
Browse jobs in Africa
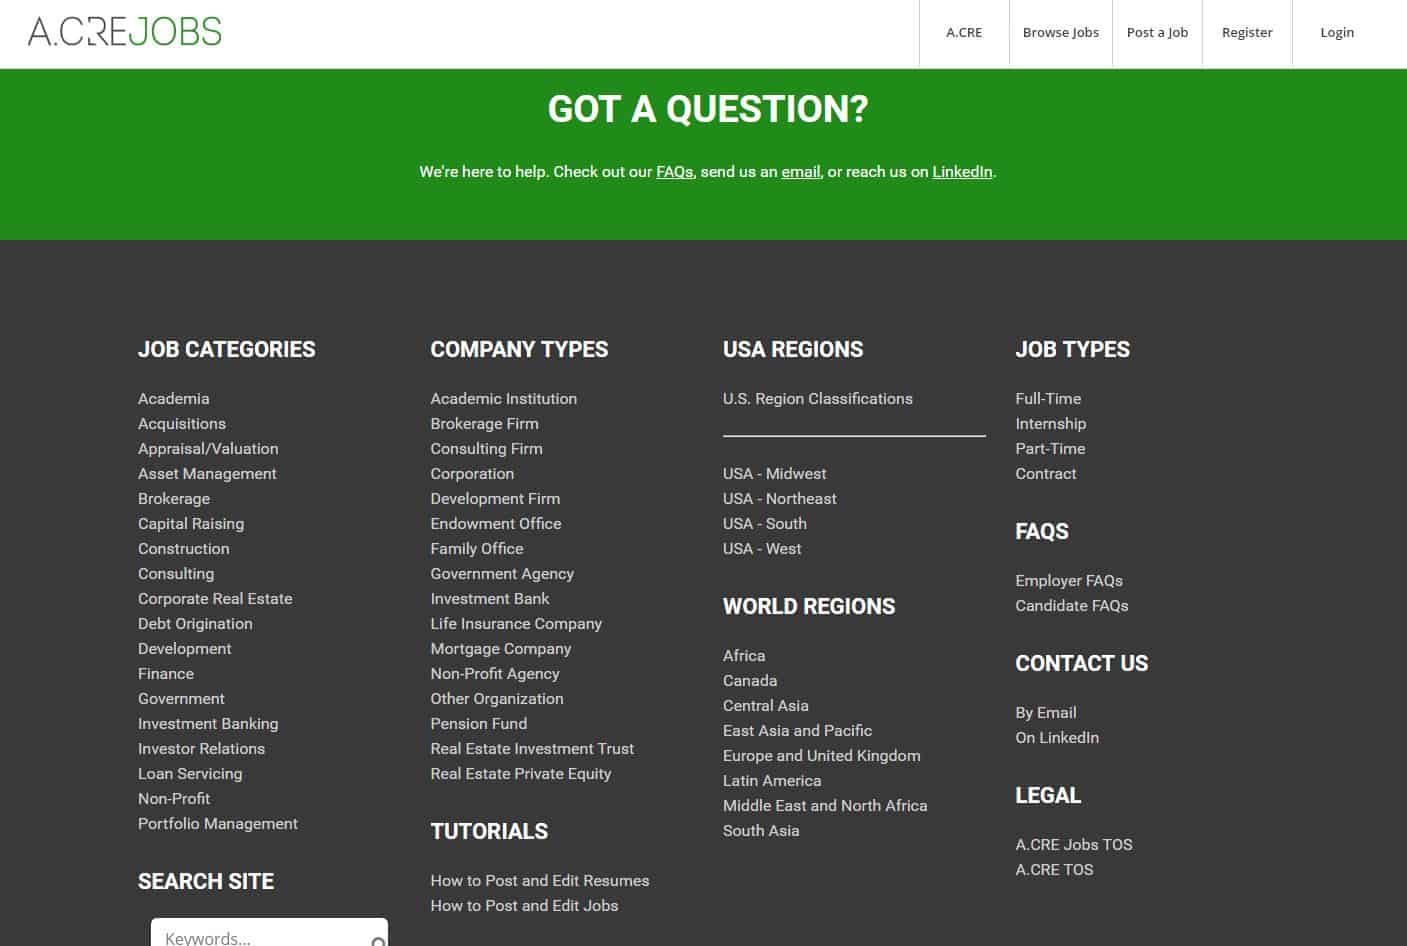744,656
